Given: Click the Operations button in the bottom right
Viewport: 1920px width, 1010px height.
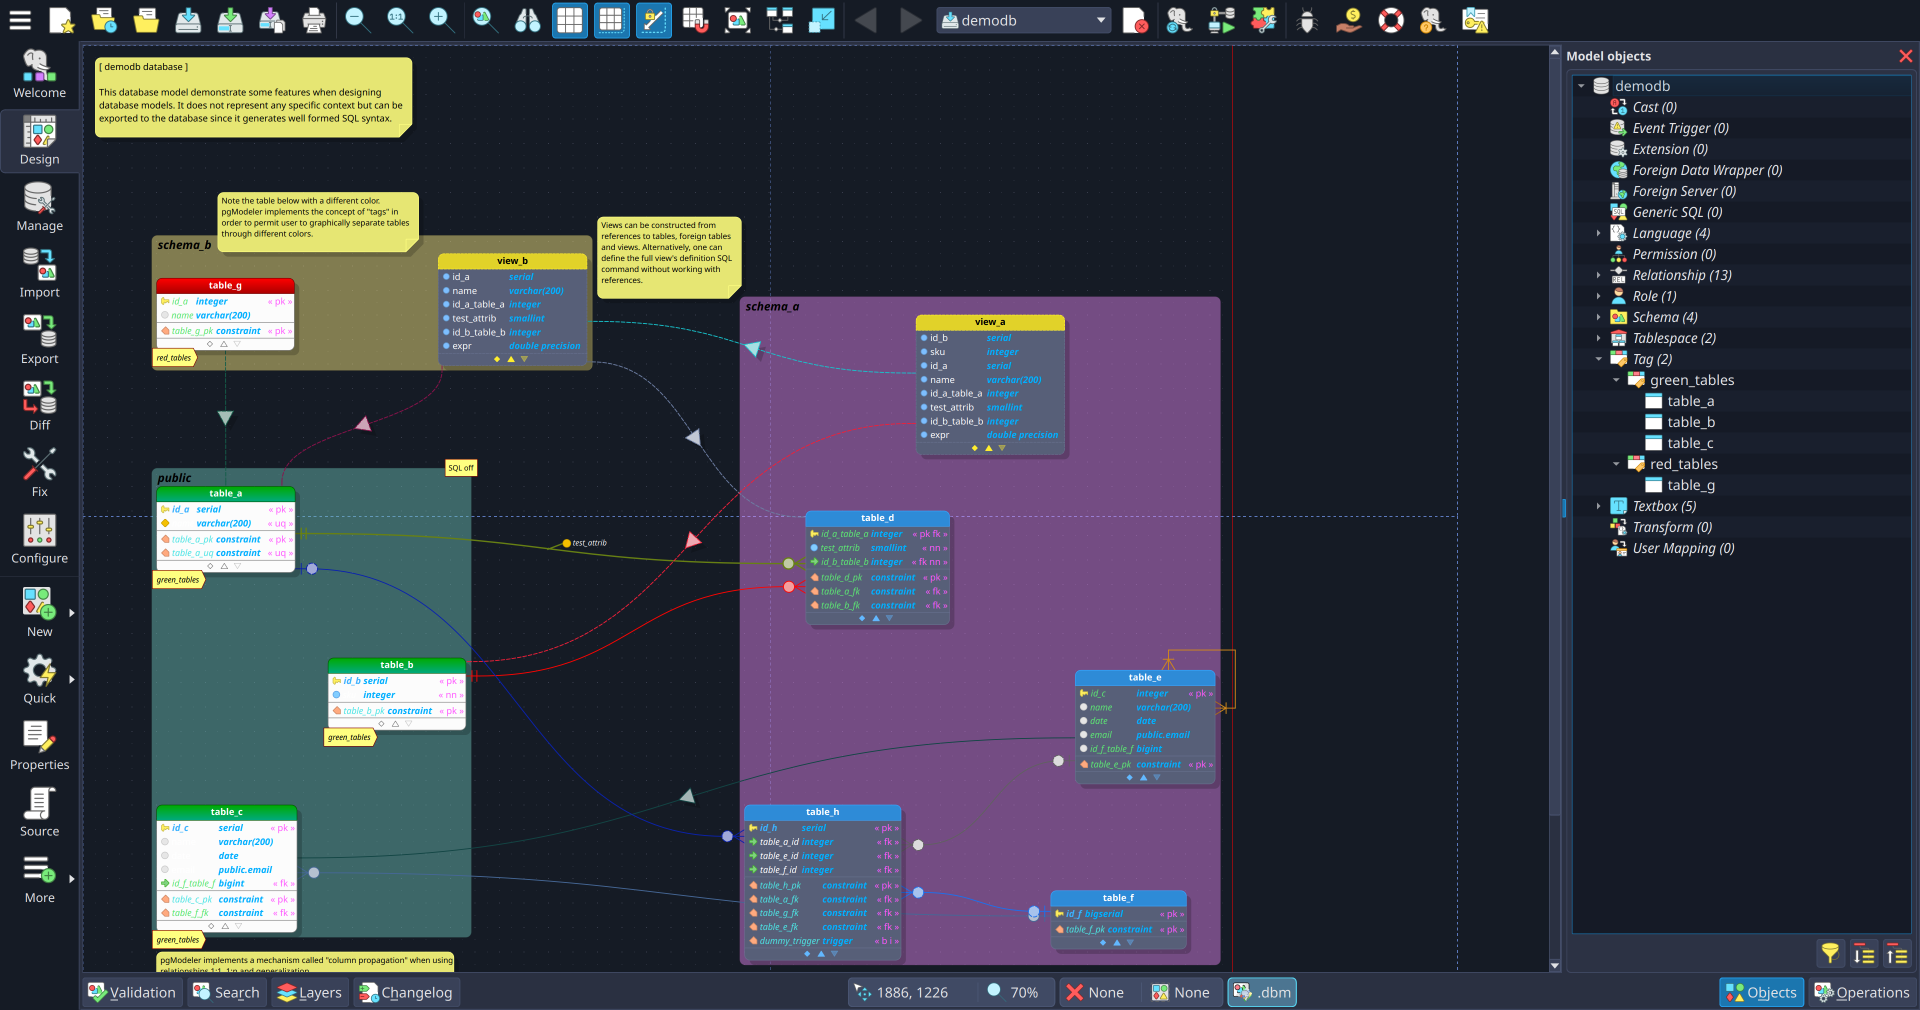Looking at the screenshot, I should [x=1862, y=992].
